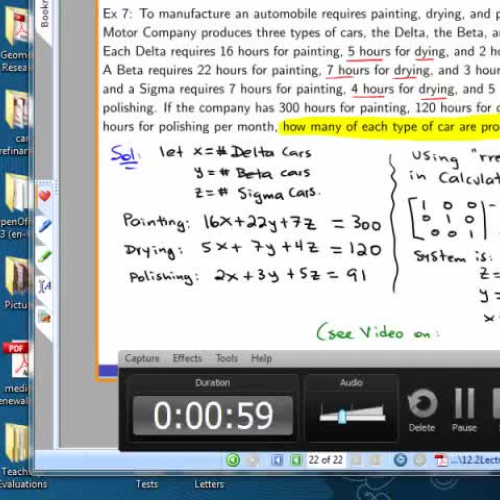Open the Capture menu in the recorder

click(142, 358)
